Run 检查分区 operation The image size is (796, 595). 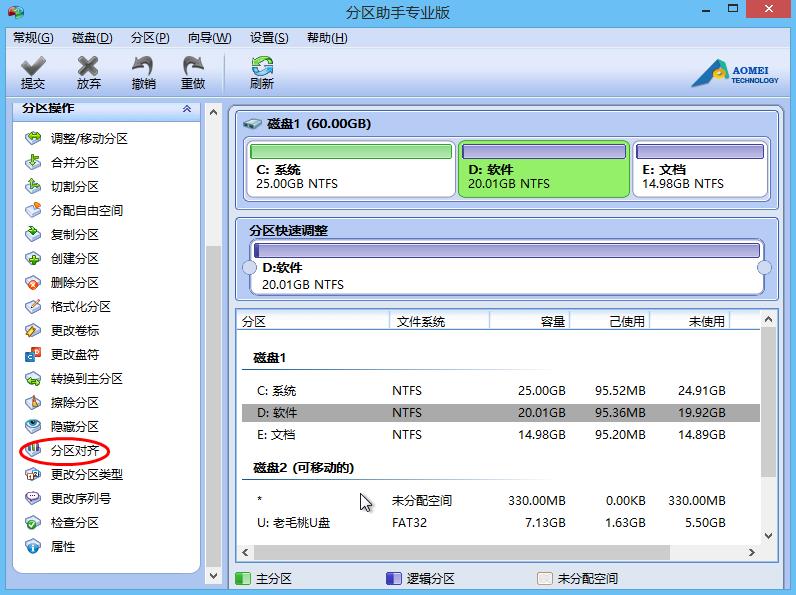click(62, 522)
